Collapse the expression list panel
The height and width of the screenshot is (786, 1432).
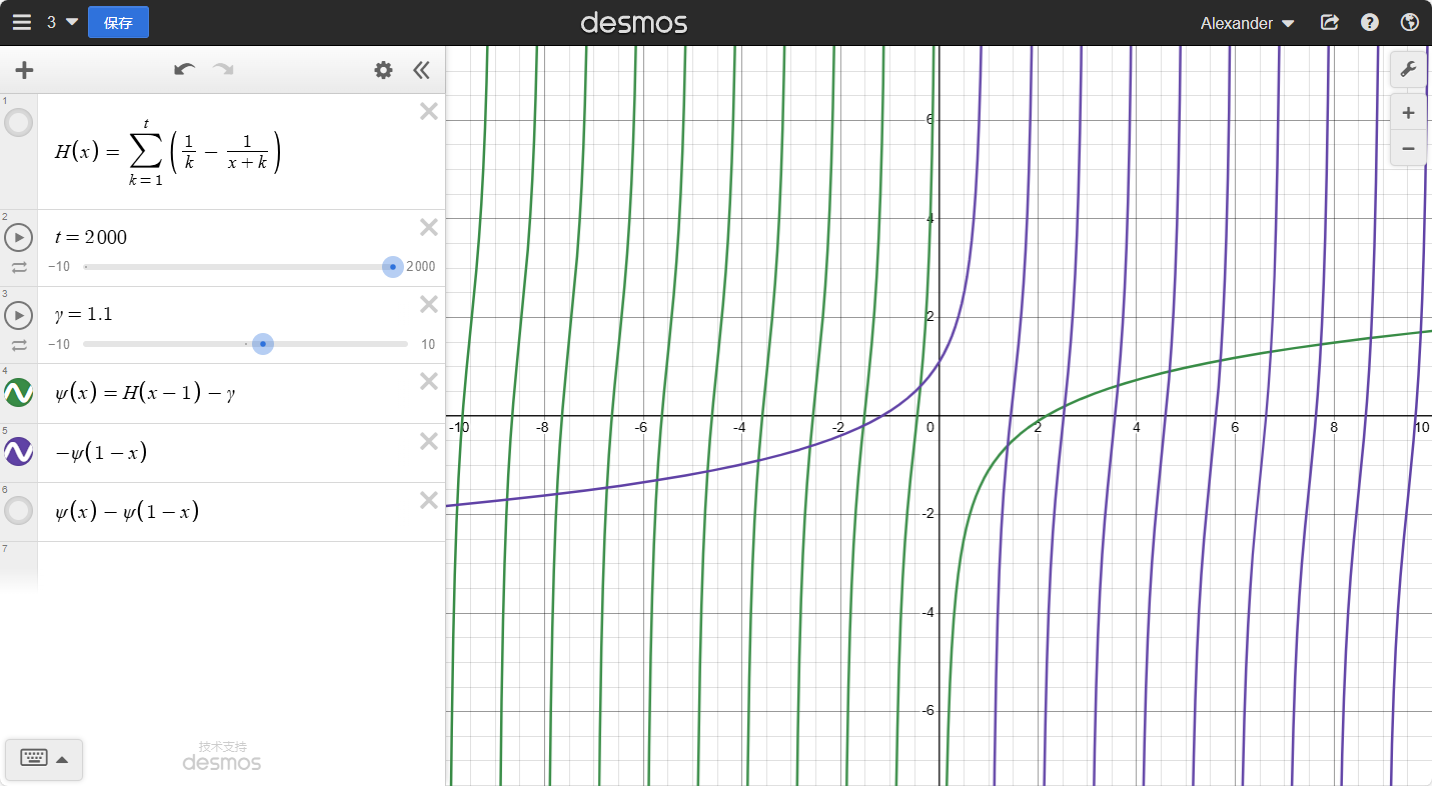[x=421, y=70]
